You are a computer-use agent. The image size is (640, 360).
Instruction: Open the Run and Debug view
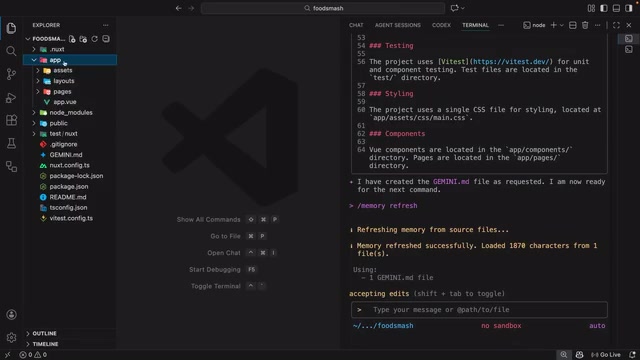(11, 98)
